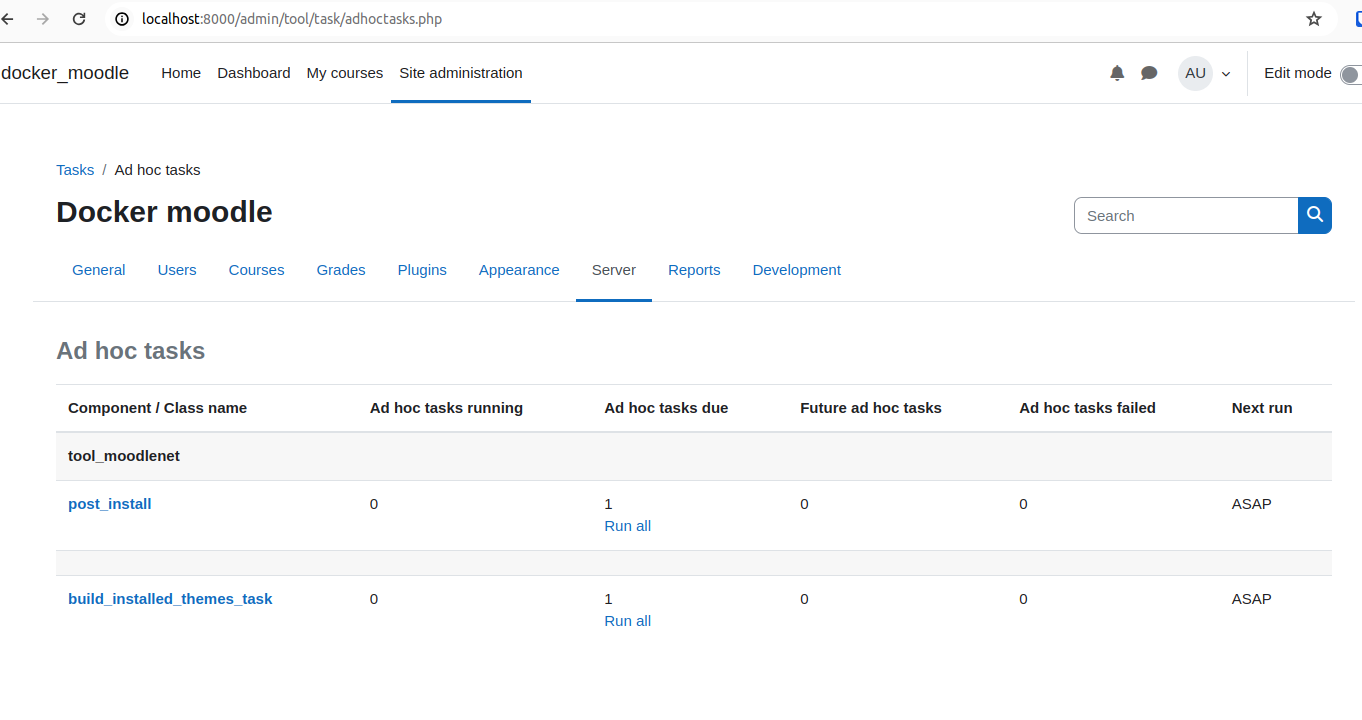Click the Ad hoc tasks section heading
Screen dimensions: 1362x720
(131, 351)
